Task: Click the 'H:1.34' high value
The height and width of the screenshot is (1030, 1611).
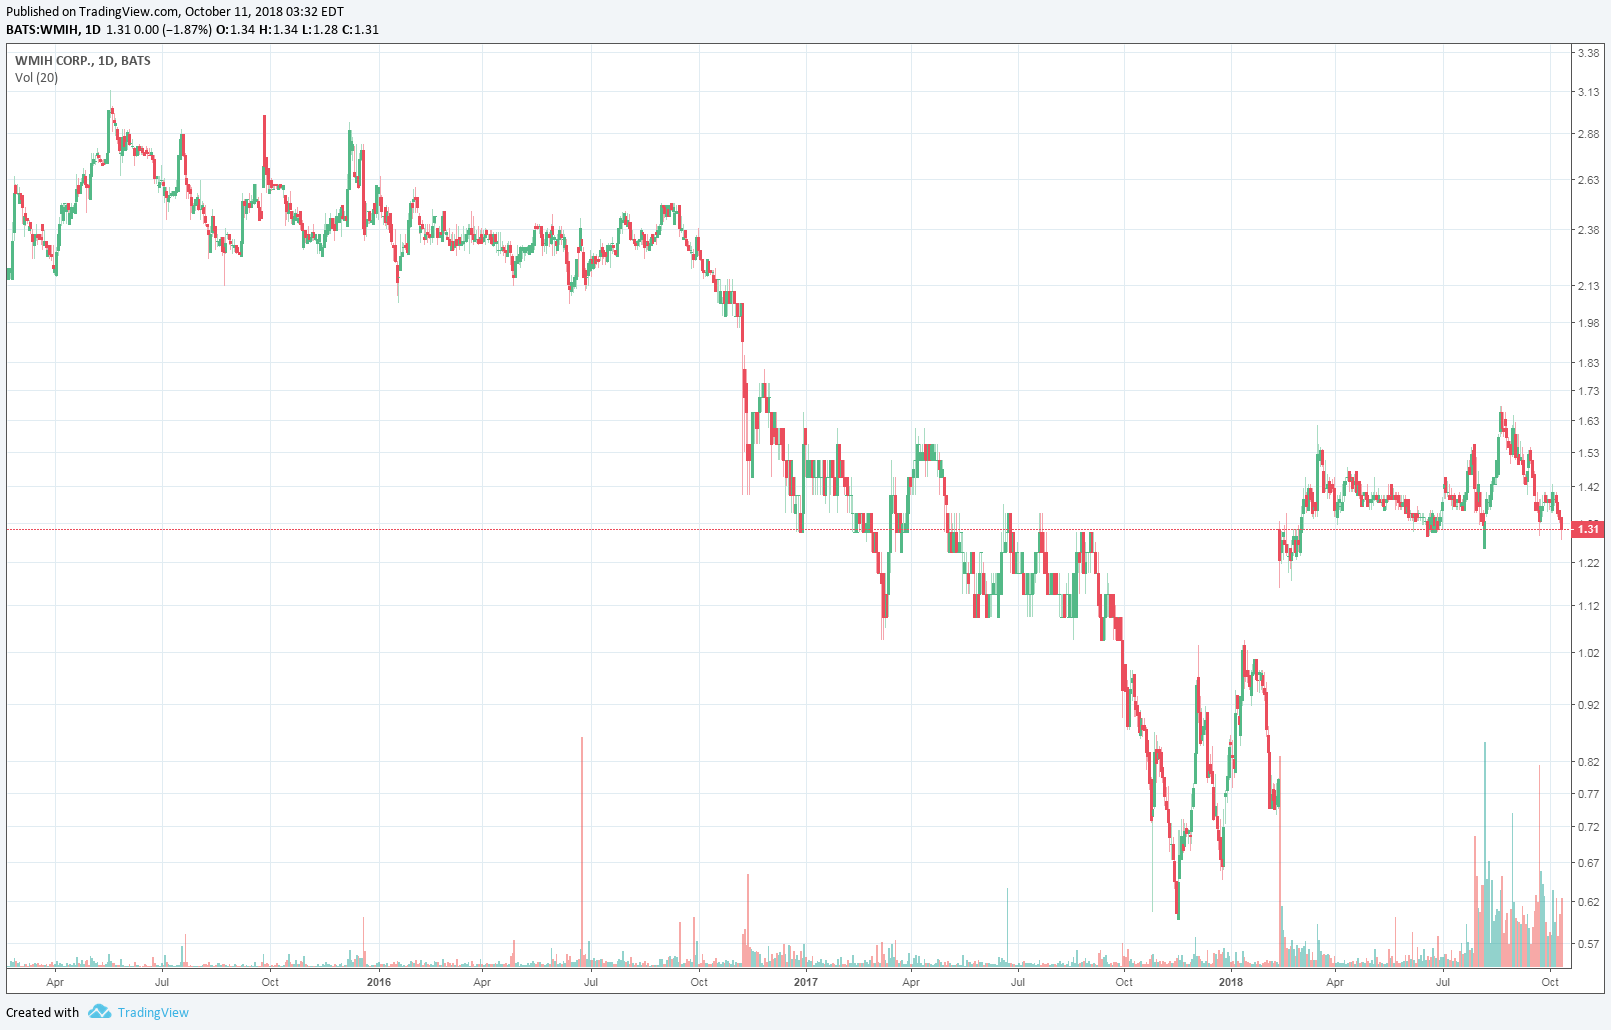Action: coord(278,29)
